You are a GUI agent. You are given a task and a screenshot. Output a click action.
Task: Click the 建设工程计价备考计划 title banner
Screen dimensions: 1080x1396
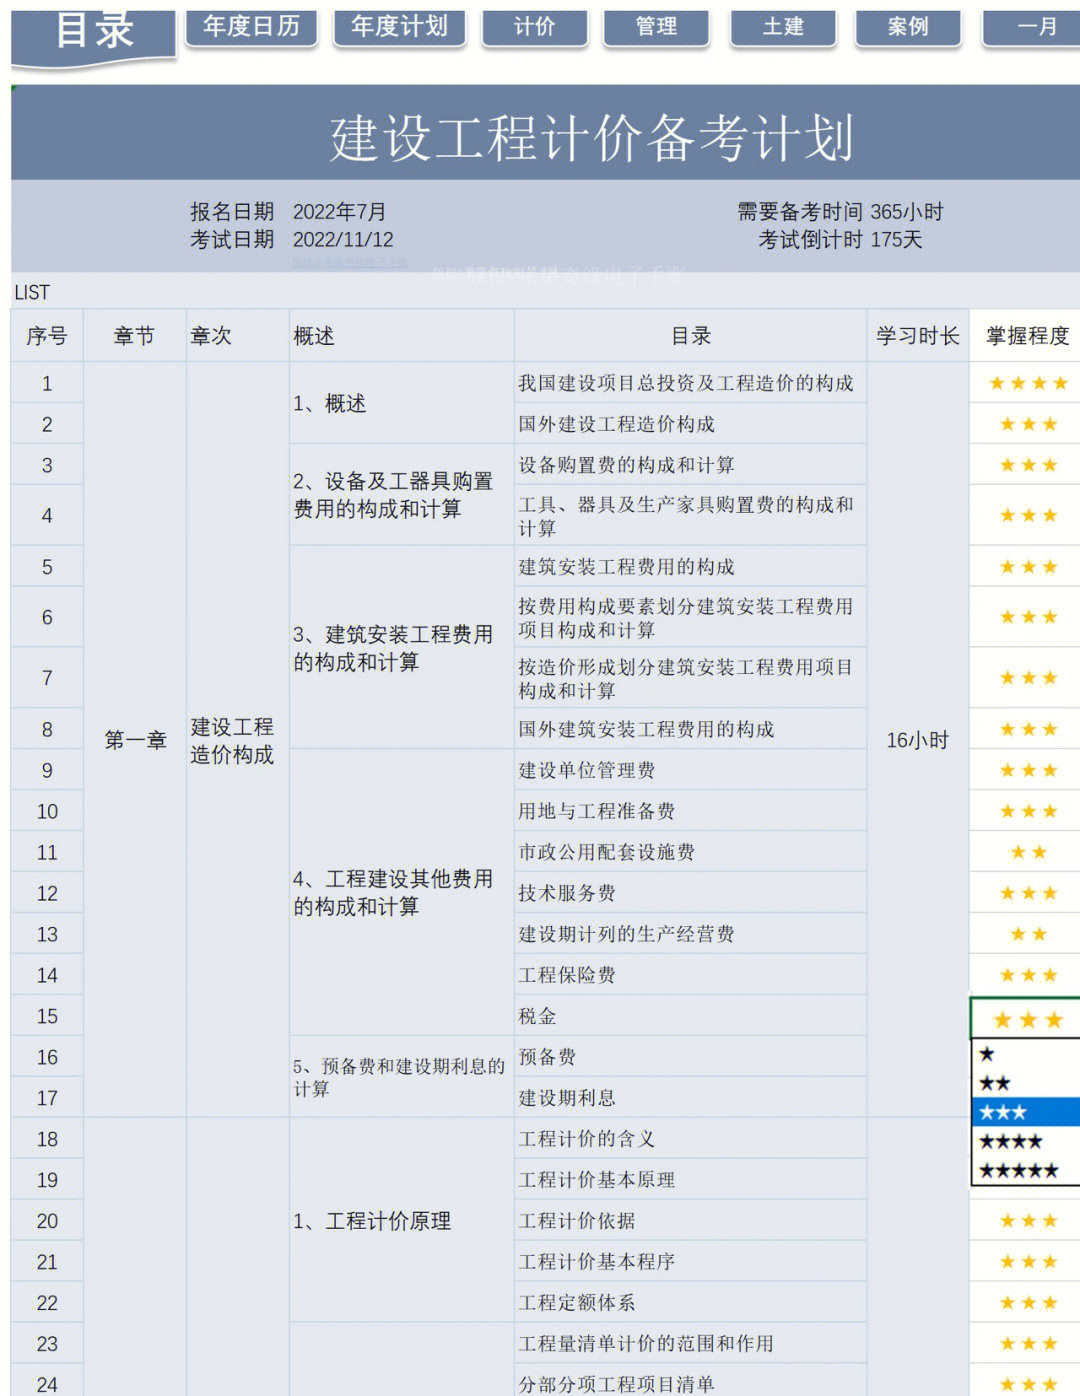pyautogui.click(x=546, y=133)
